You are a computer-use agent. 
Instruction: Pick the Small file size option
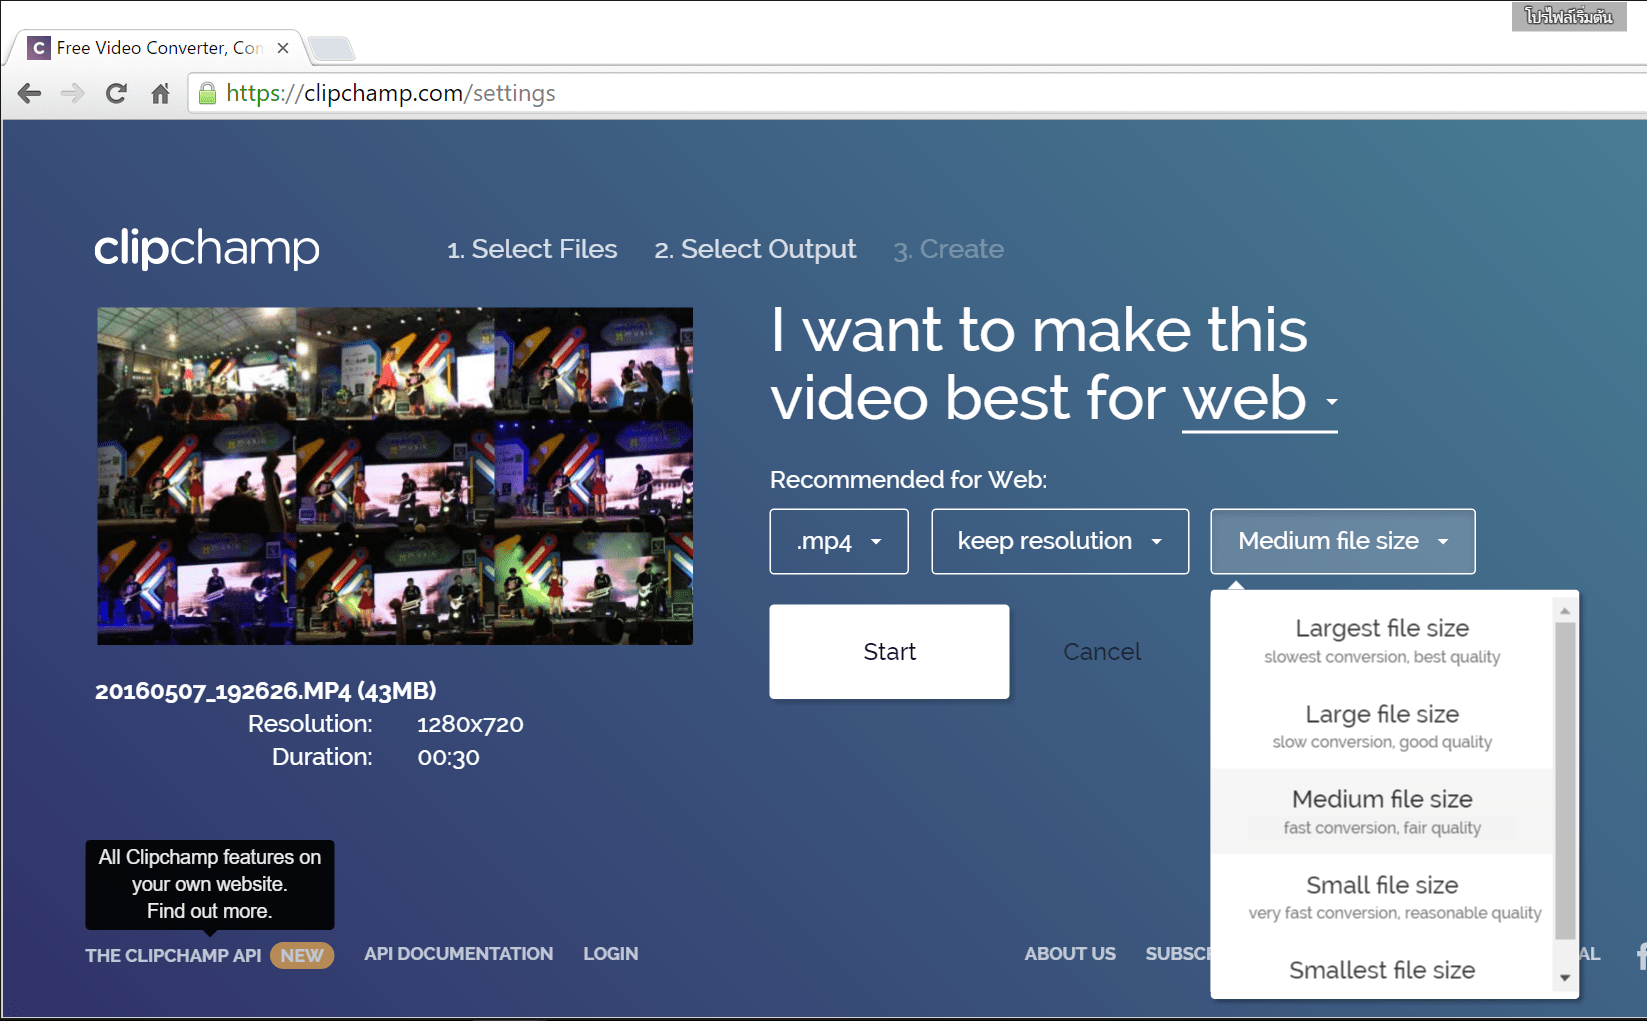tap(1381, 897)
